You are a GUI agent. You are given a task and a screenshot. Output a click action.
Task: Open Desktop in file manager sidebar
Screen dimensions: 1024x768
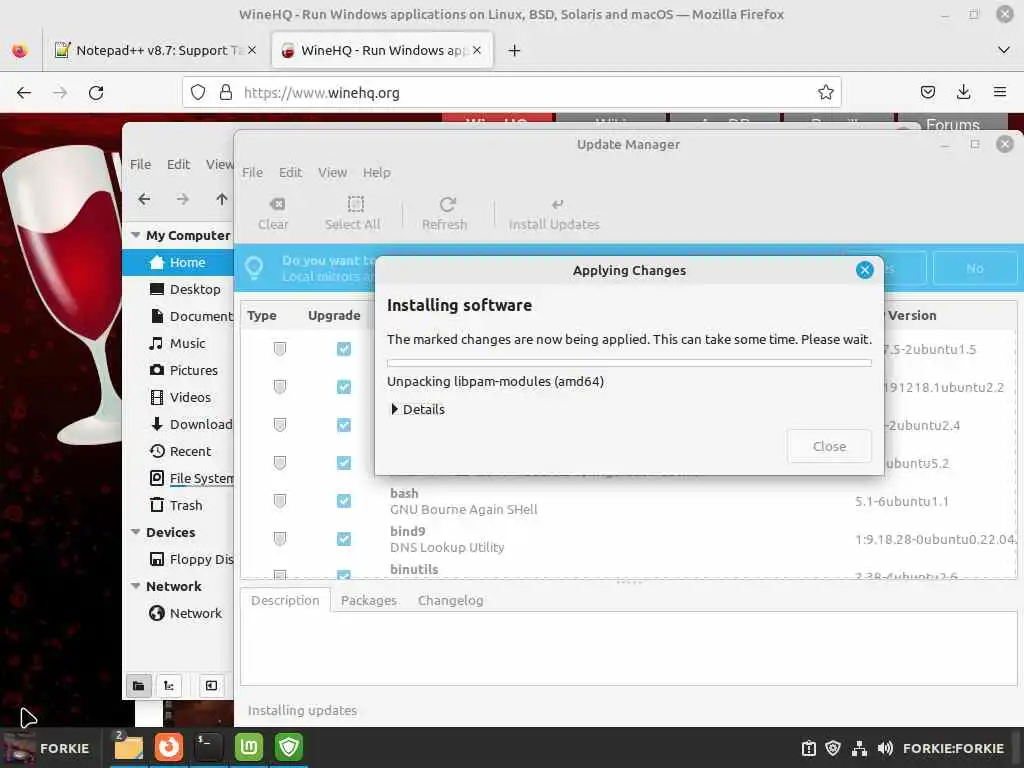[178, 289]
